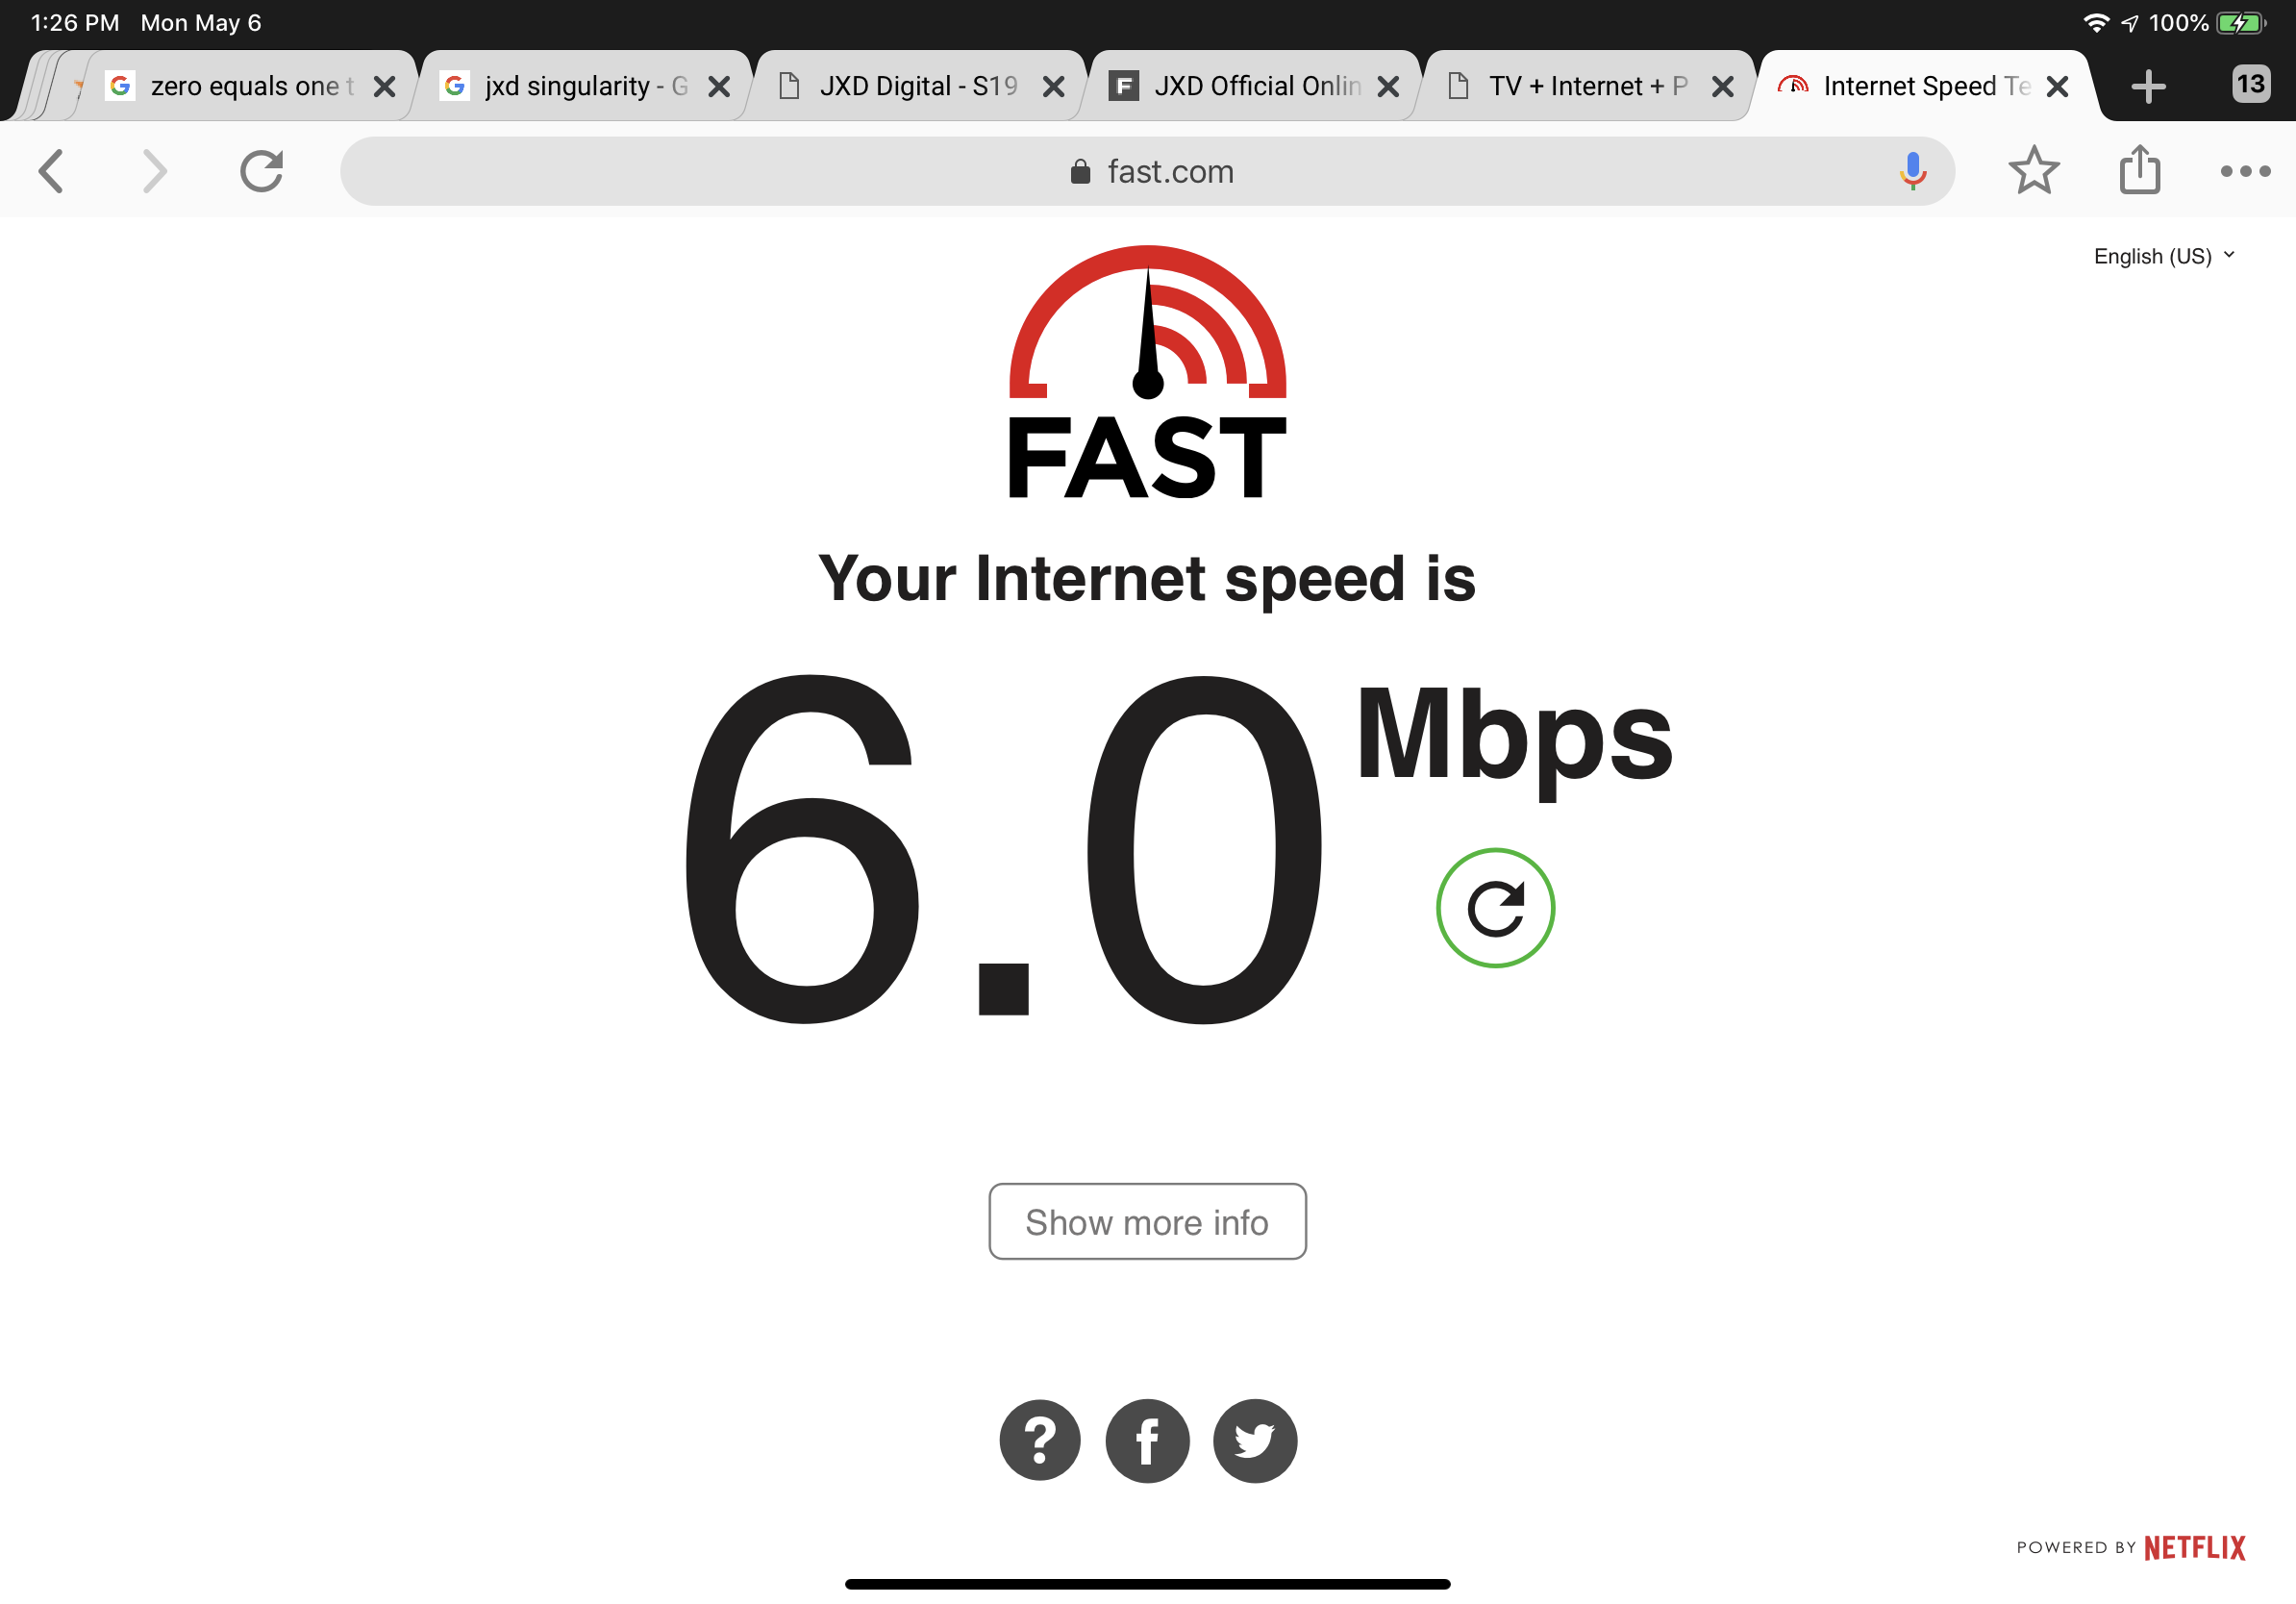Tap the microphone voice search icon
This screenshot has height=1604, width=2296.
[x=1912, y=171]
